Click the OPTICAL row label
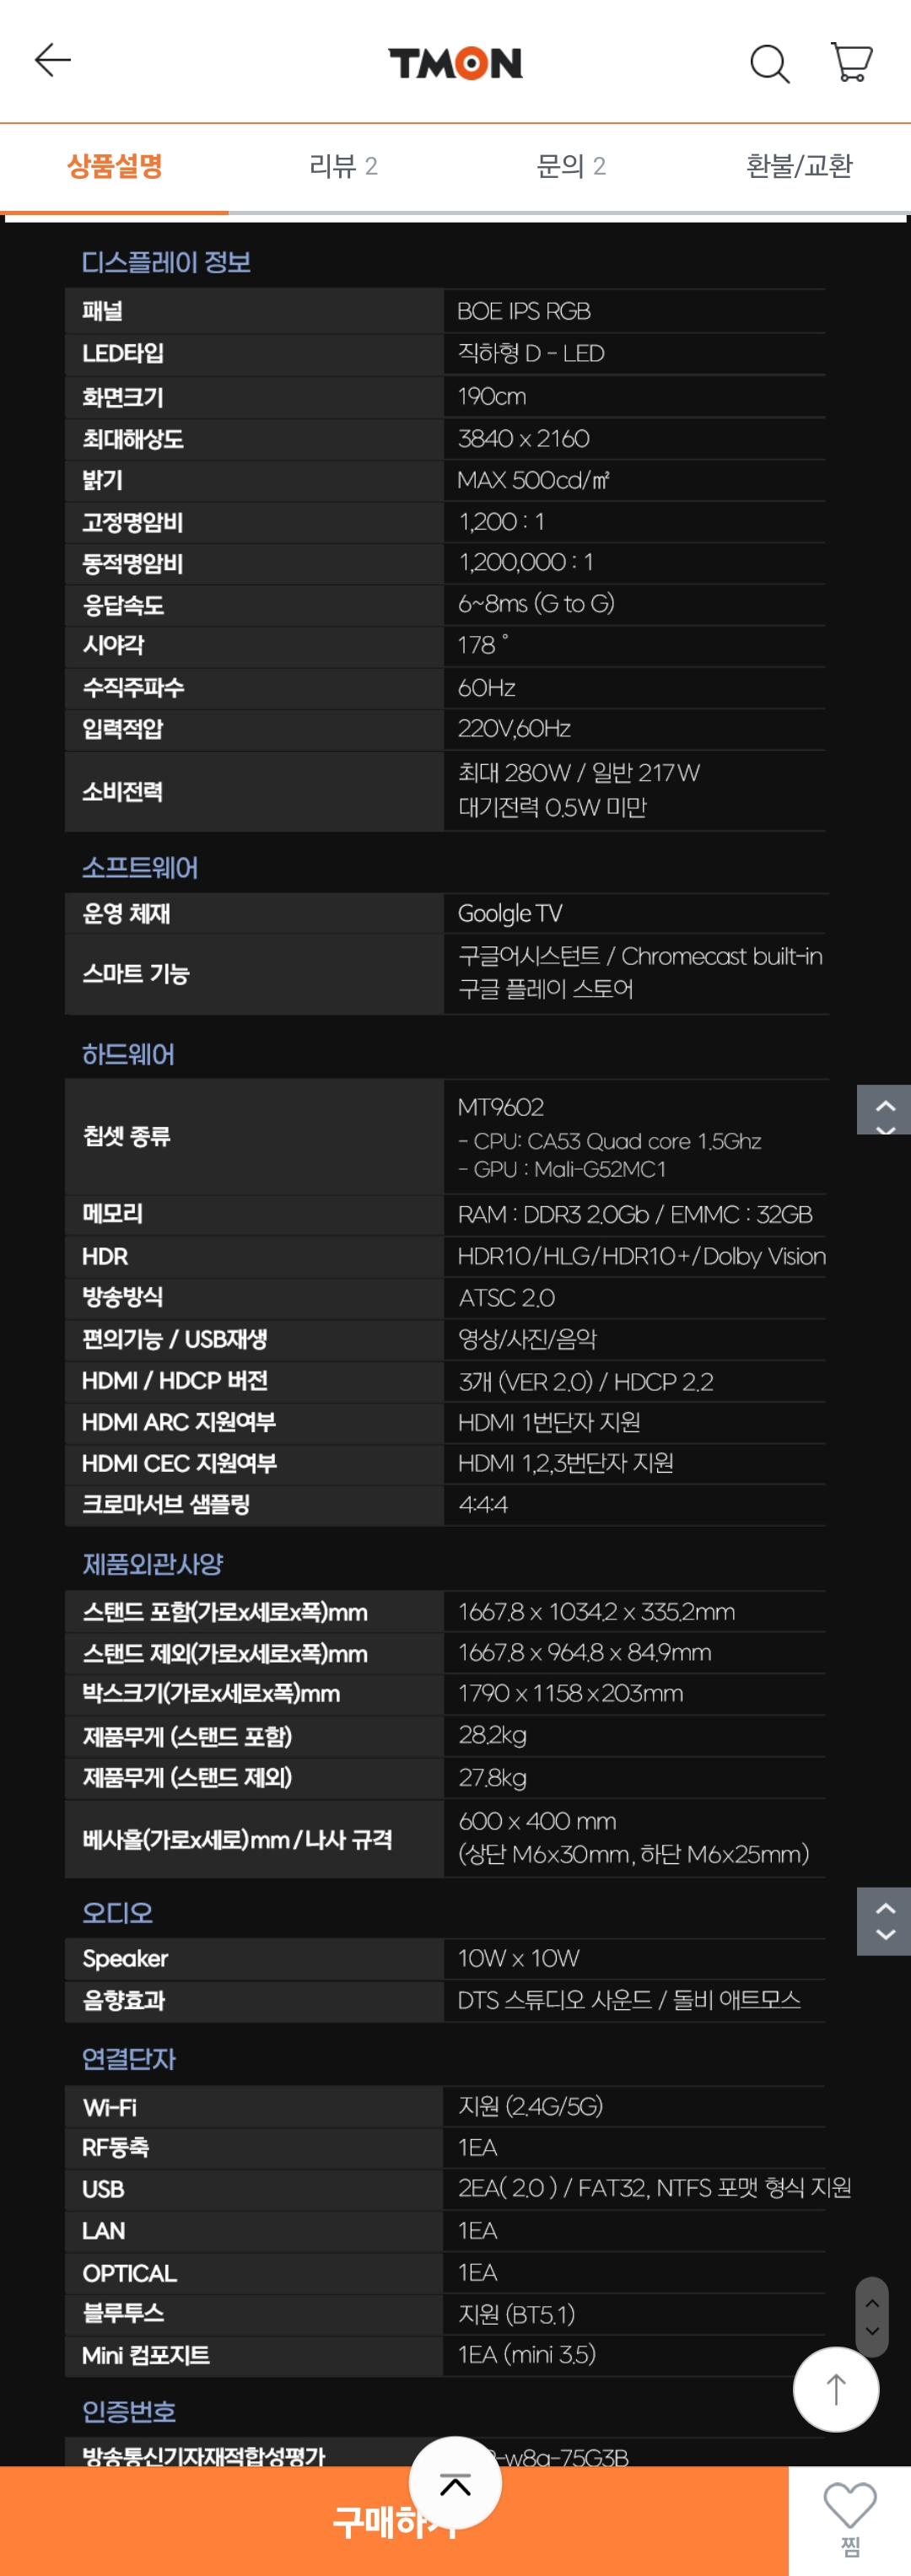 point(129,2273)
